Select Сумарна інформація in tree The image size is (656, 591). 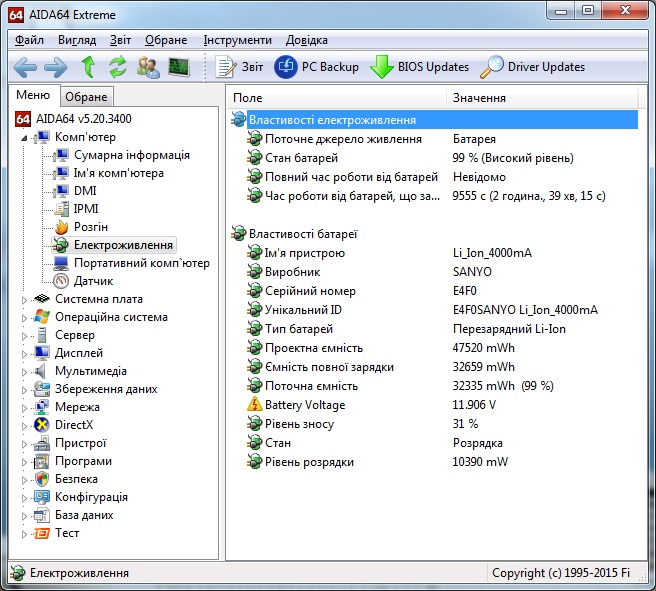[x=132, y=155]
